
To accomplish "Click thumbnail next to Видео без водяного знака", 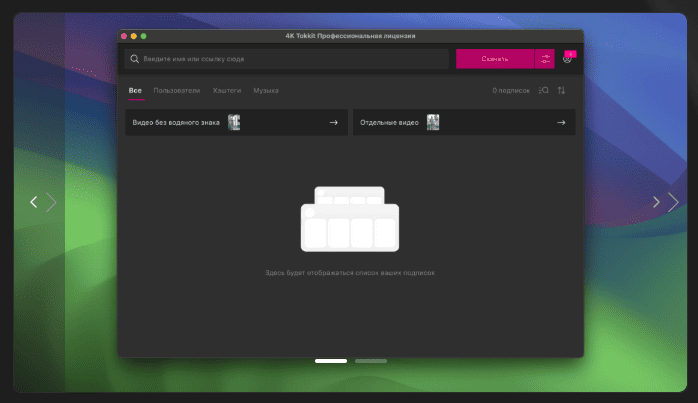I will [234, 122].
